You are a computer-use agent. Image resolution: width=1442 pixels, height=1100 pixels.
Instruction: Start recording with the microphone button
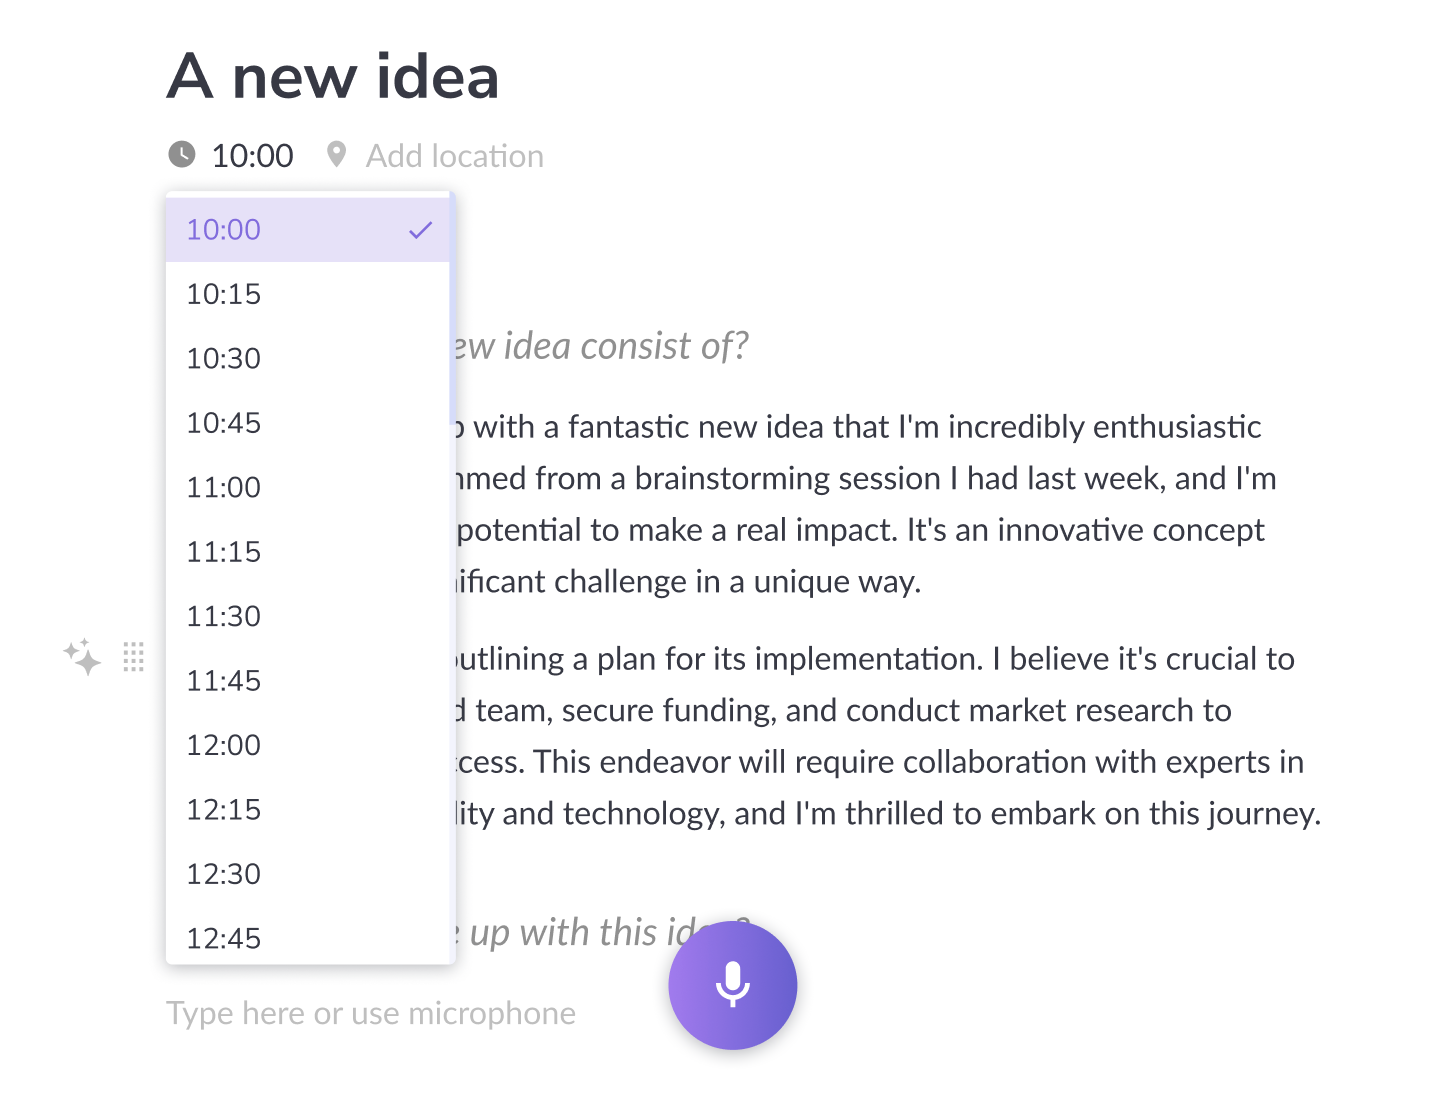[x=732, y=985]
